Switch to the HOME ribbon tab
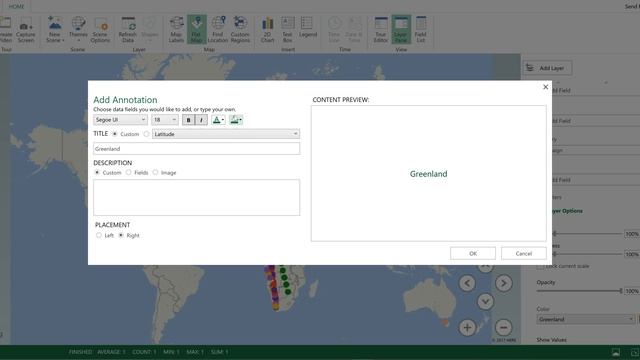 pos(17,6)
